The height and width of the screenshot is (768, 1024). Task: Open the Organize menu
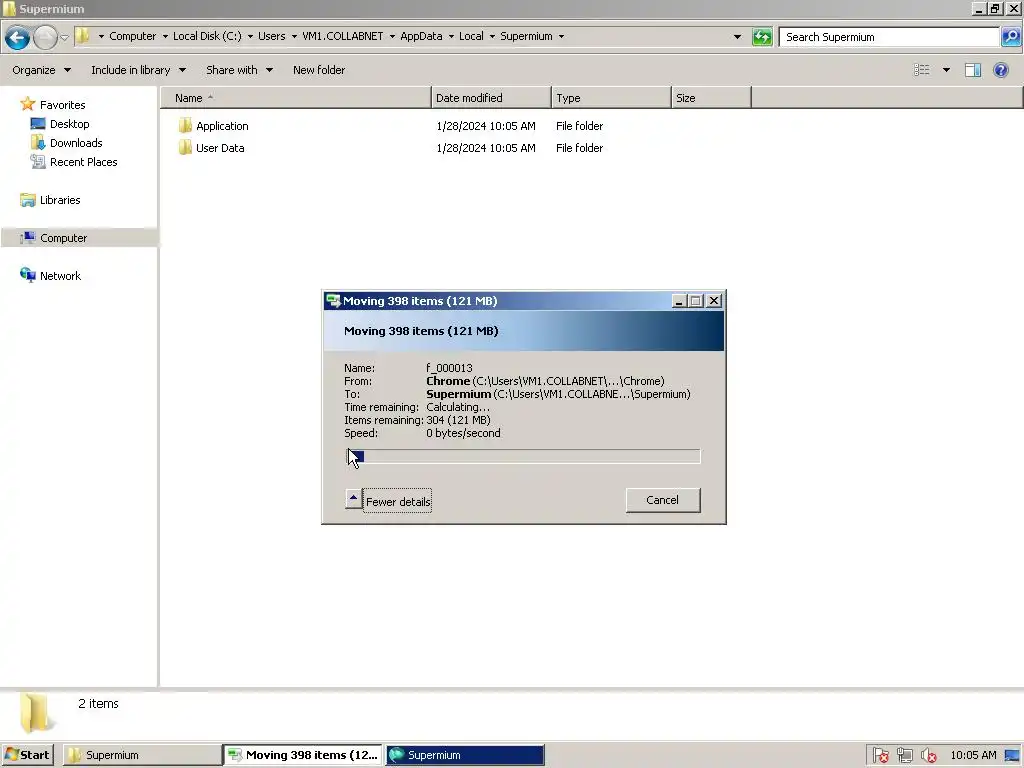click(x=41, y=70)
